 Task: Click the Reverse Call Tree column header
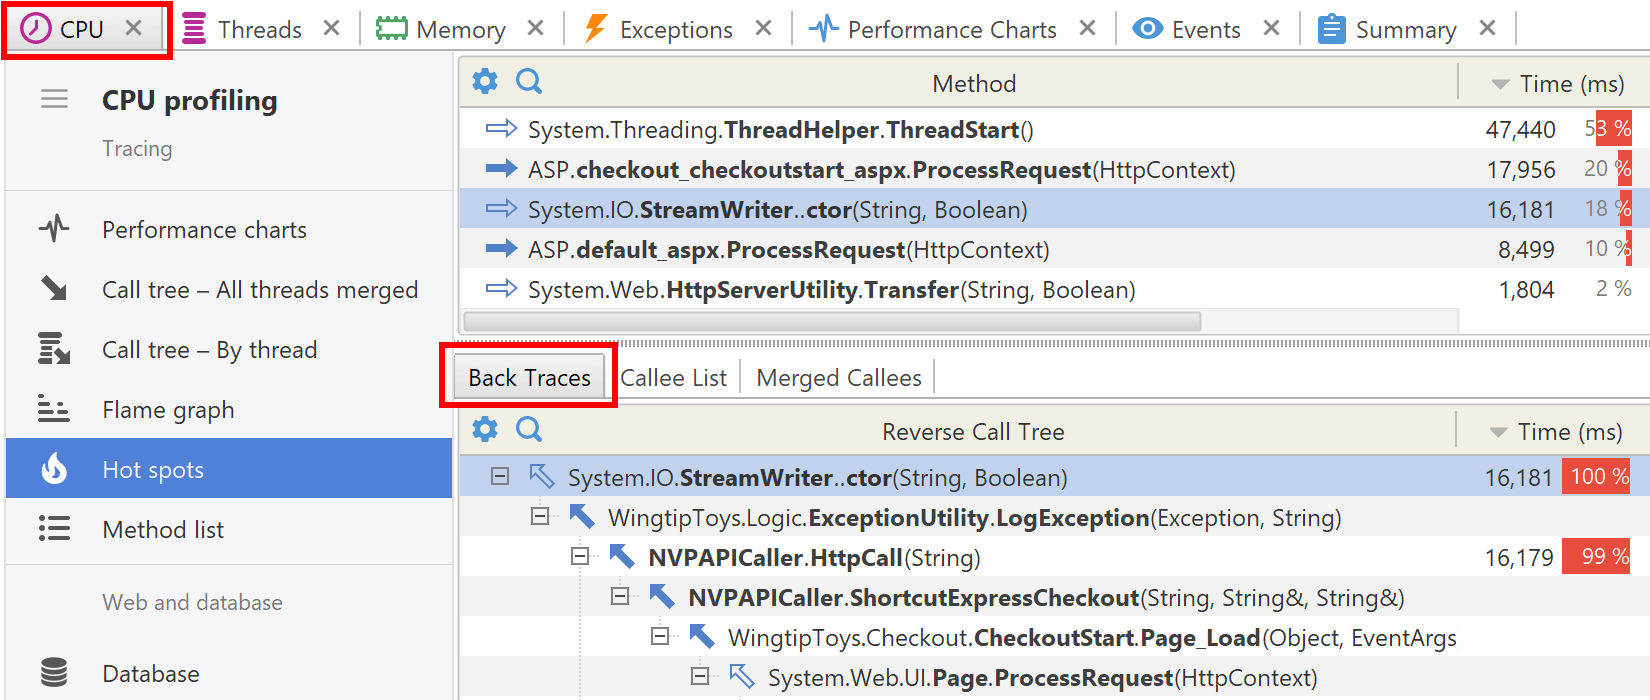973,431
